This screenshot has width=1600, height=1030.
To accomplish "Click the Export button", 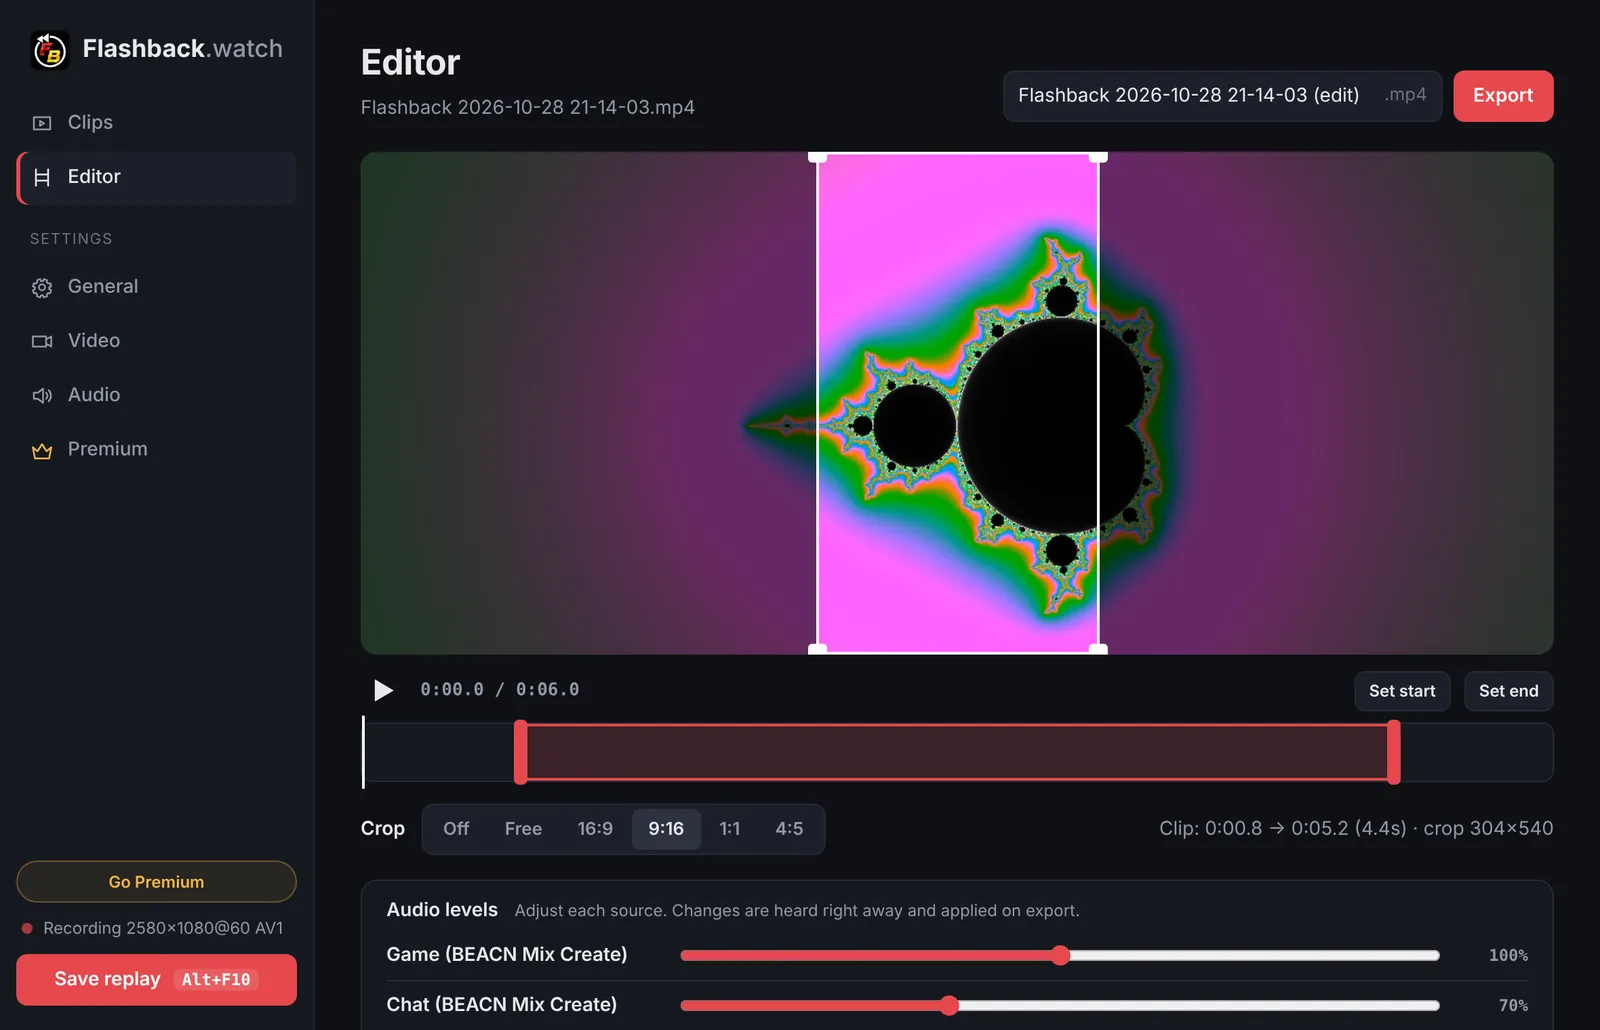I will pyautogui.click(x=1503, y=96).
